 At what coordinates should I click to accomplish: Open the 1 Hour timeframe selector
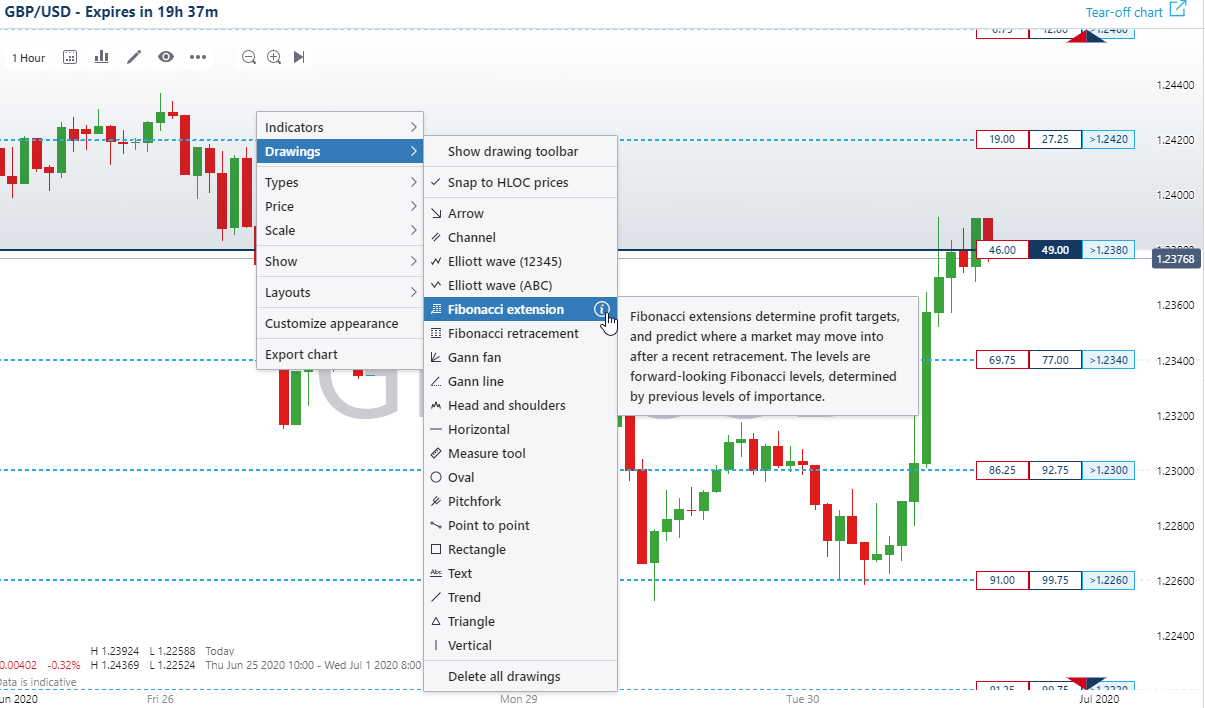(x=28, y=58)
